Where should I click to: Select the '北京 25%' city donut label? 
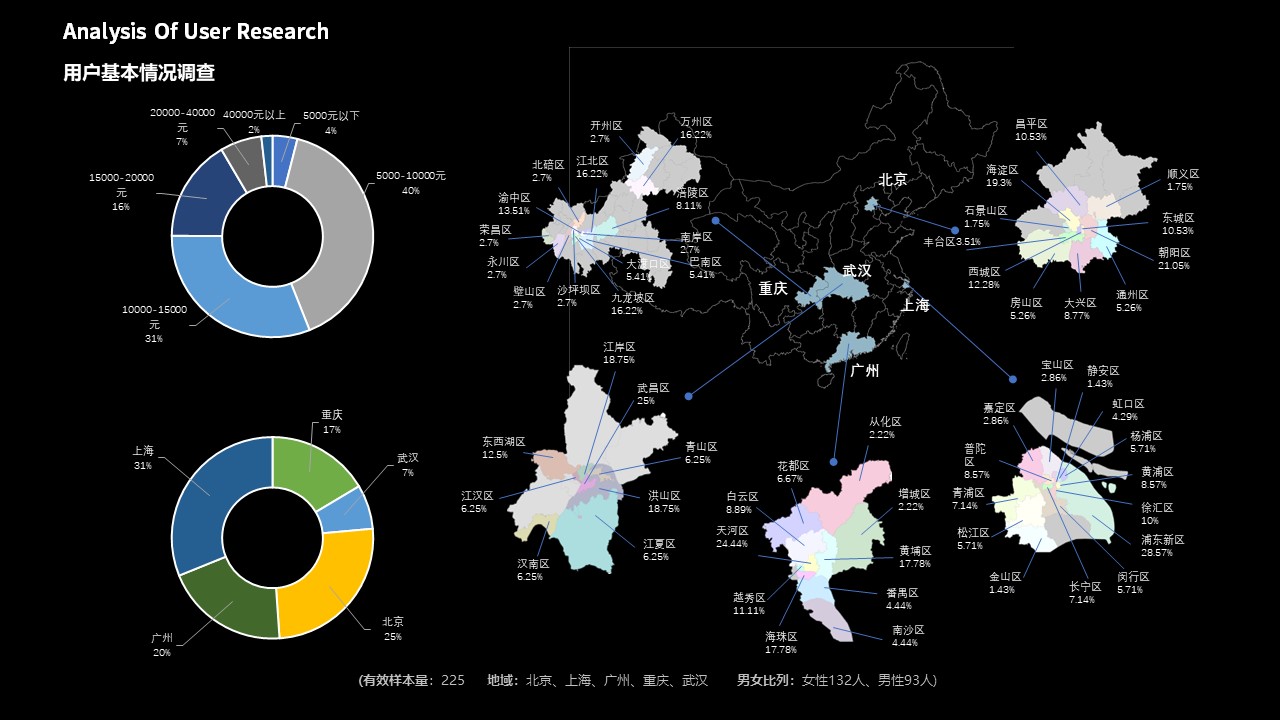point(393,629)
